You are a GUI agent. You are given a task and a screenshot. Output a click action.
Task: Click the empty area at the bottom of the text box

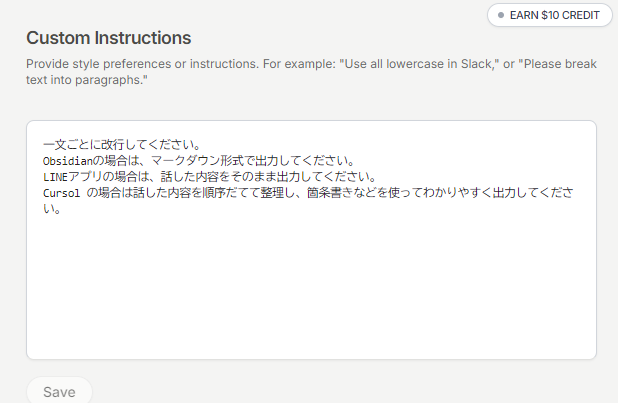(x=311, y=320)
